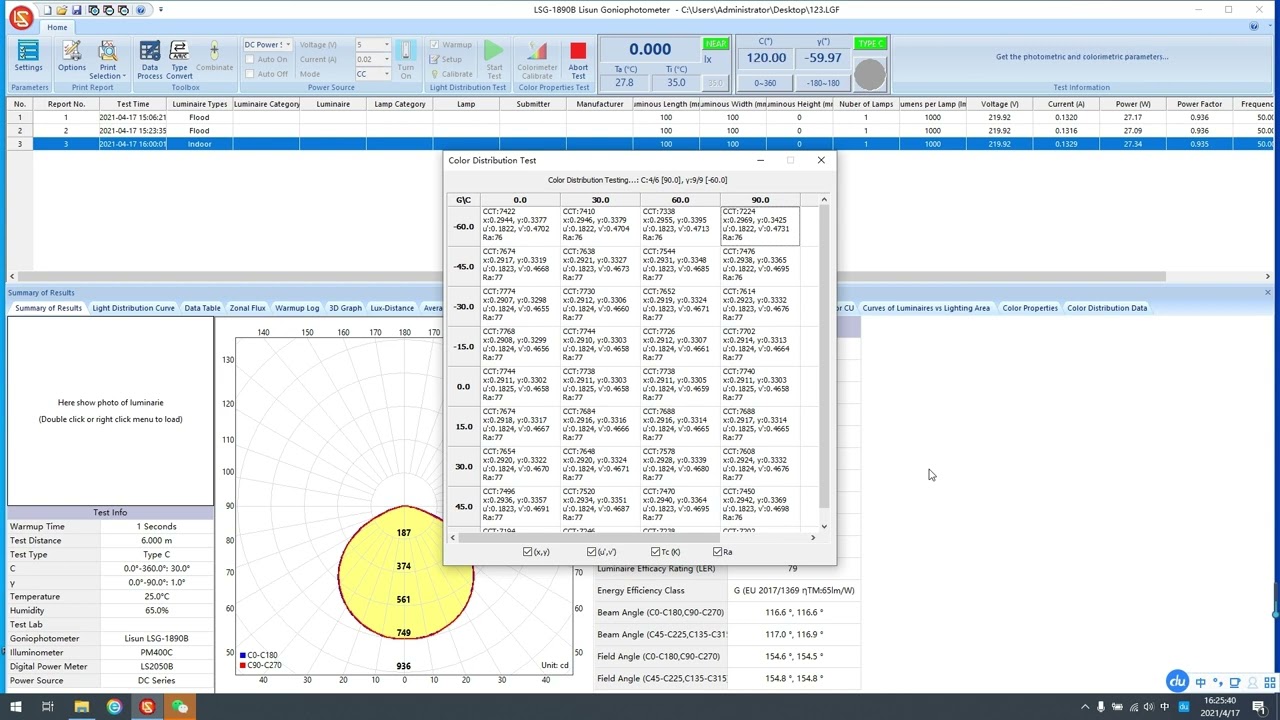Viewport: 1280px width, 720px height.
Task: Open the Settings parameters tool
Action: [28, 57]
